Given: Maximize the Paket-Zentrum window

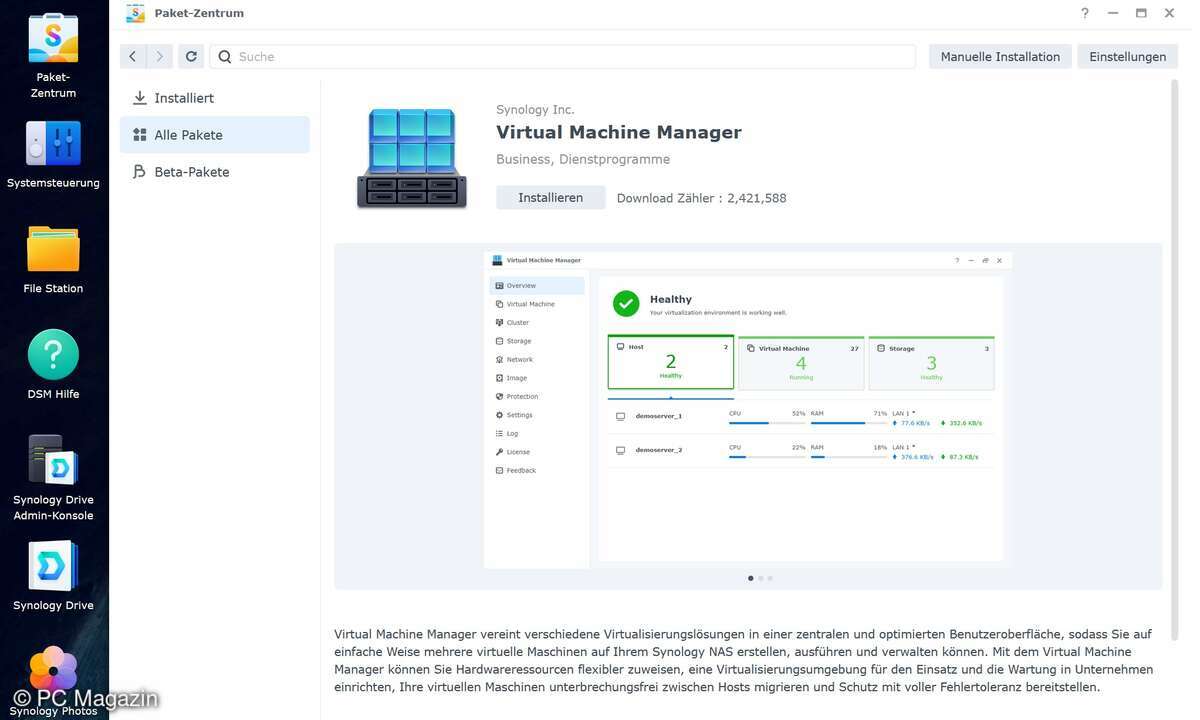Looking at the screenshot, I should click(1141, 13).
